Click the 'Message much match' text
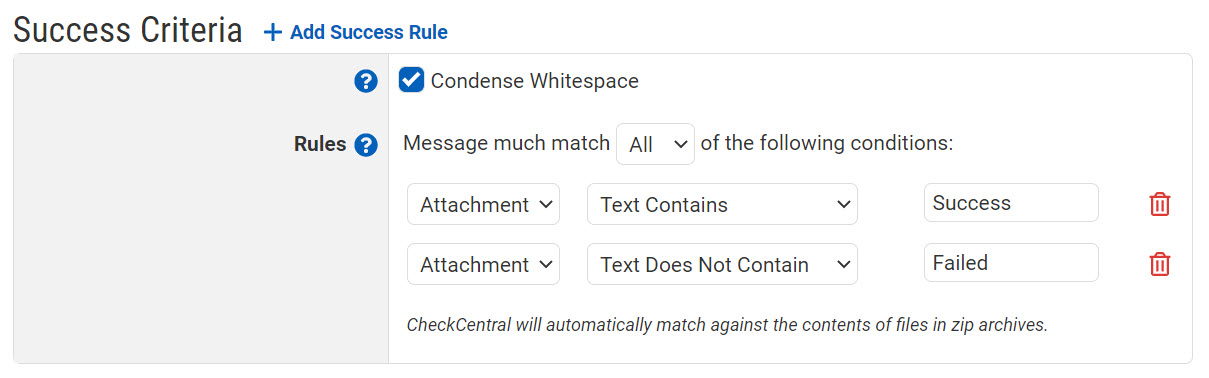The height and width of the screenshot is (378, 1209). pyautogui.click(x=506, y=143)
